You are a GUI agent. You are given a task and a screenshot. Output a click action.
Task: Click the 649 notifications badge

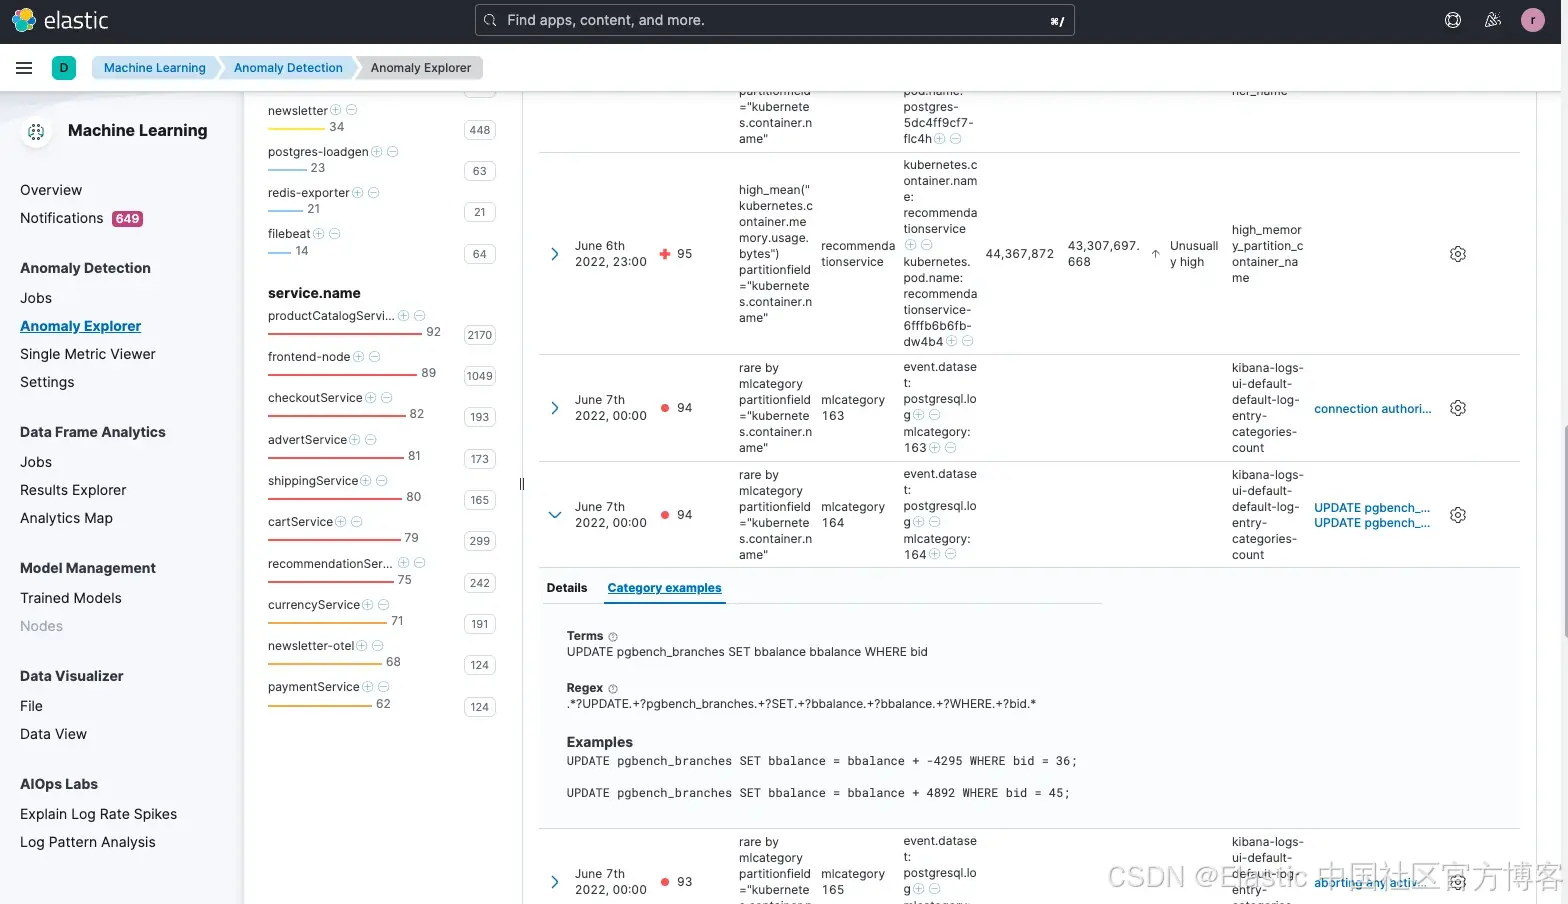point(127,219)
